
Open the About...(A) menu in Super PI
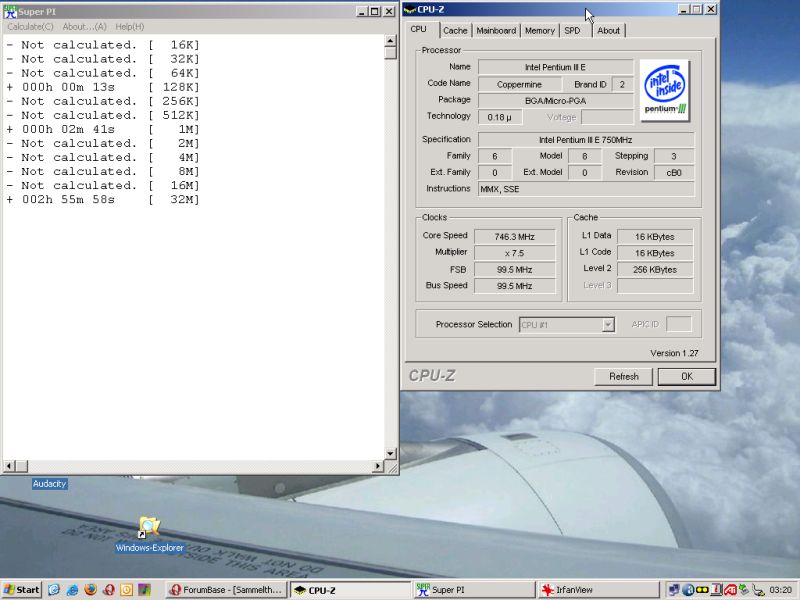click(x=85, y=27)
